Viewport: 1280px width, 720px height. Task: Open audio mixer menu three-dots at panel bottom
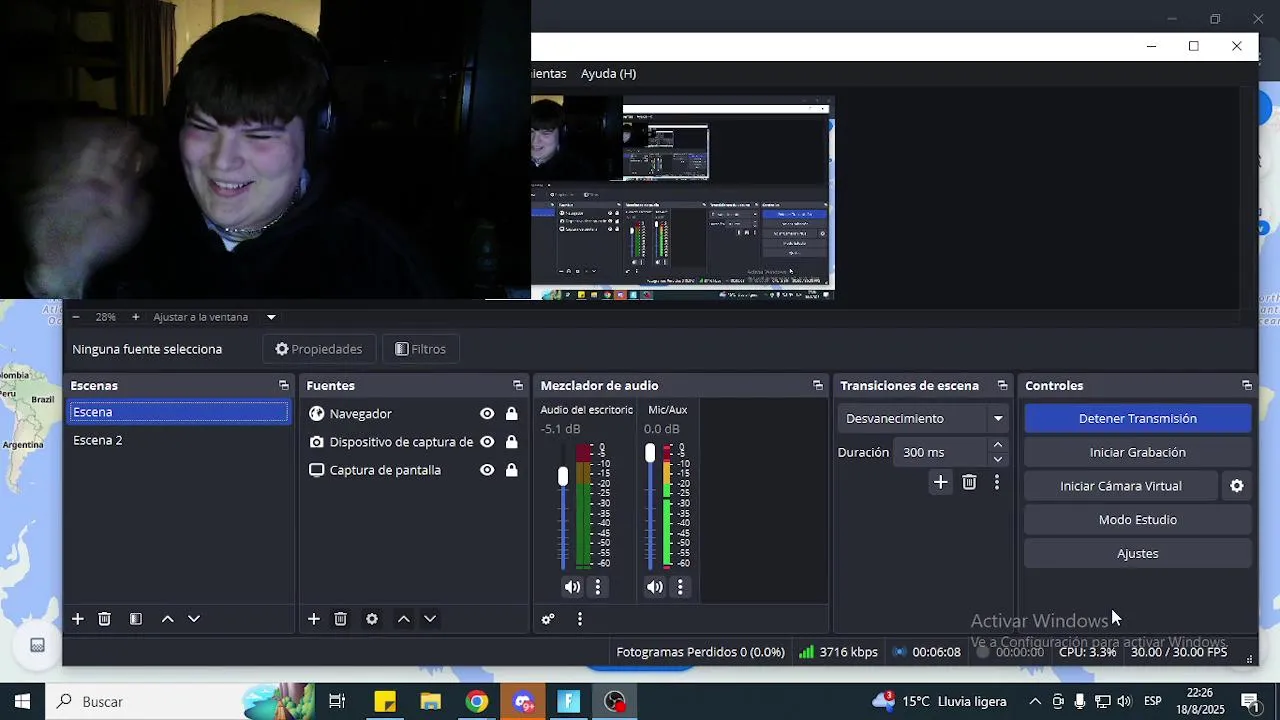(x=580, y=619)
